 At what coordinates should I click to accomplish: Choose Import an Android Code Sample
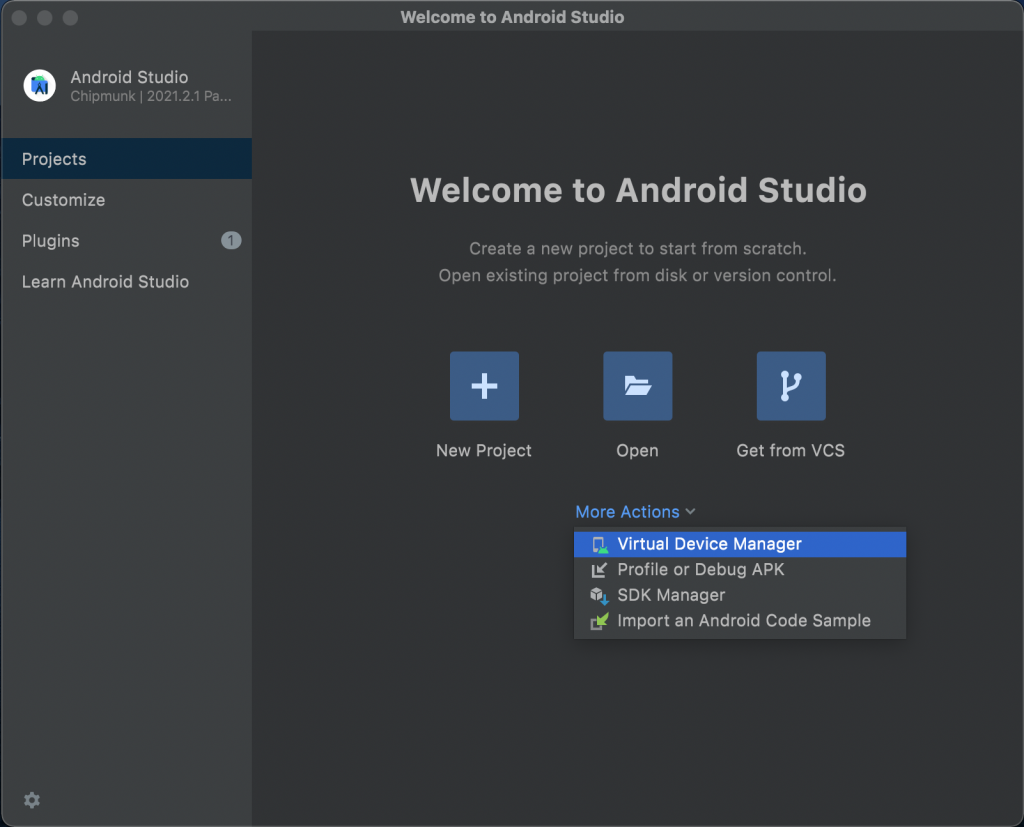pyautogui.click(x=740, y=621)
